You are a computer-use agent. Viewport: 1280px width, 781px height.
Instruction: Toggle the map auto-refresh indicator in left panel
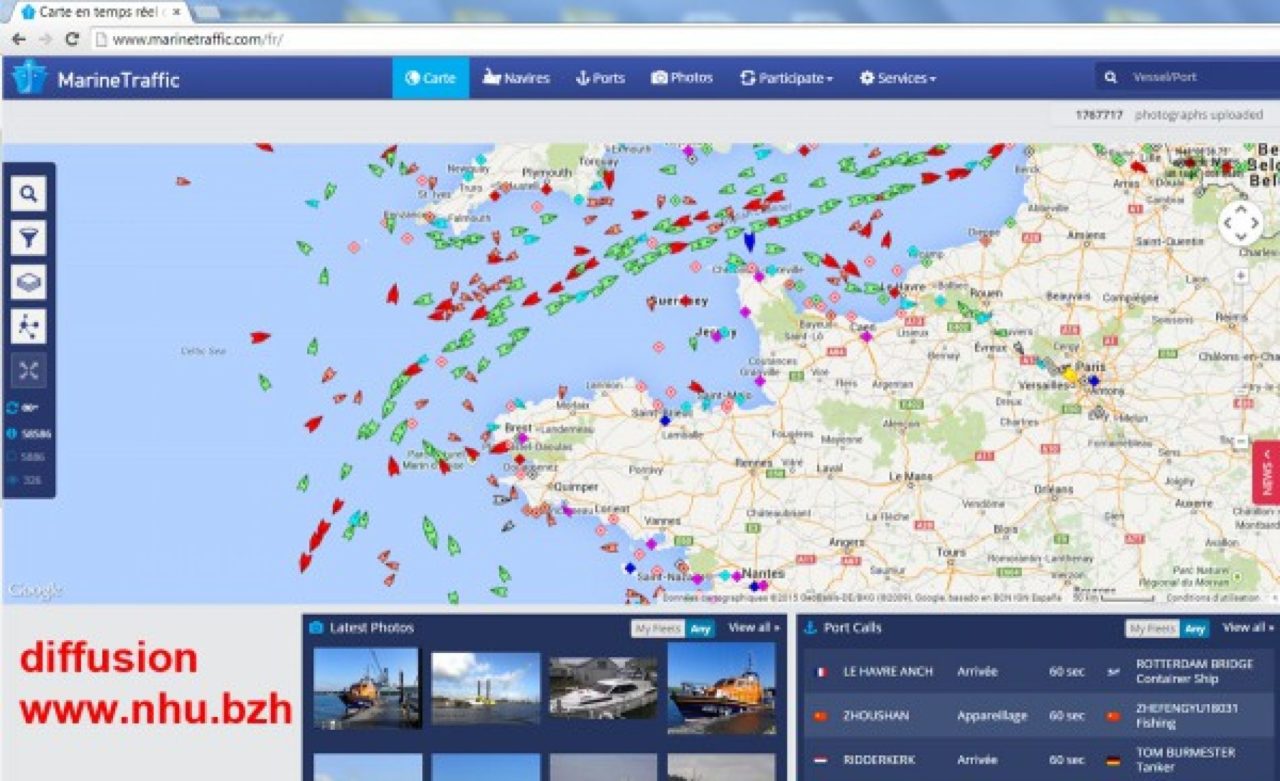(24, 408)
